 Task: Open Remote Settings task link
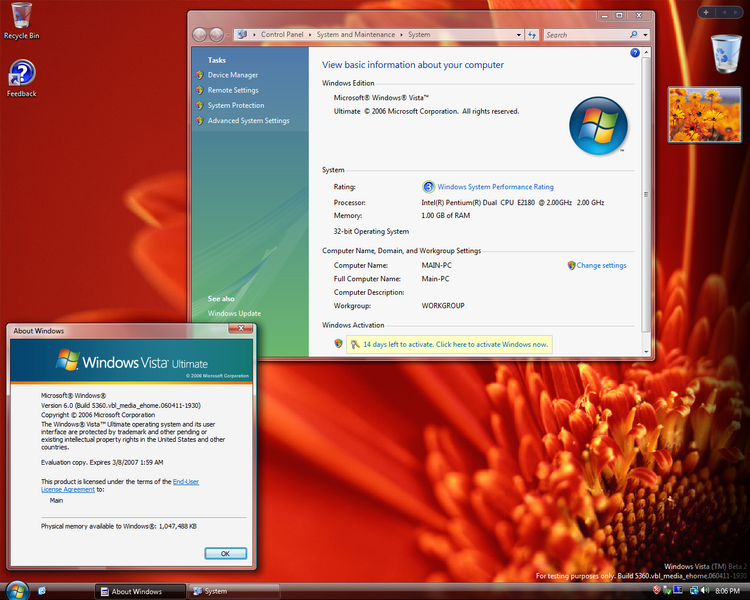[x=233, y=90]
